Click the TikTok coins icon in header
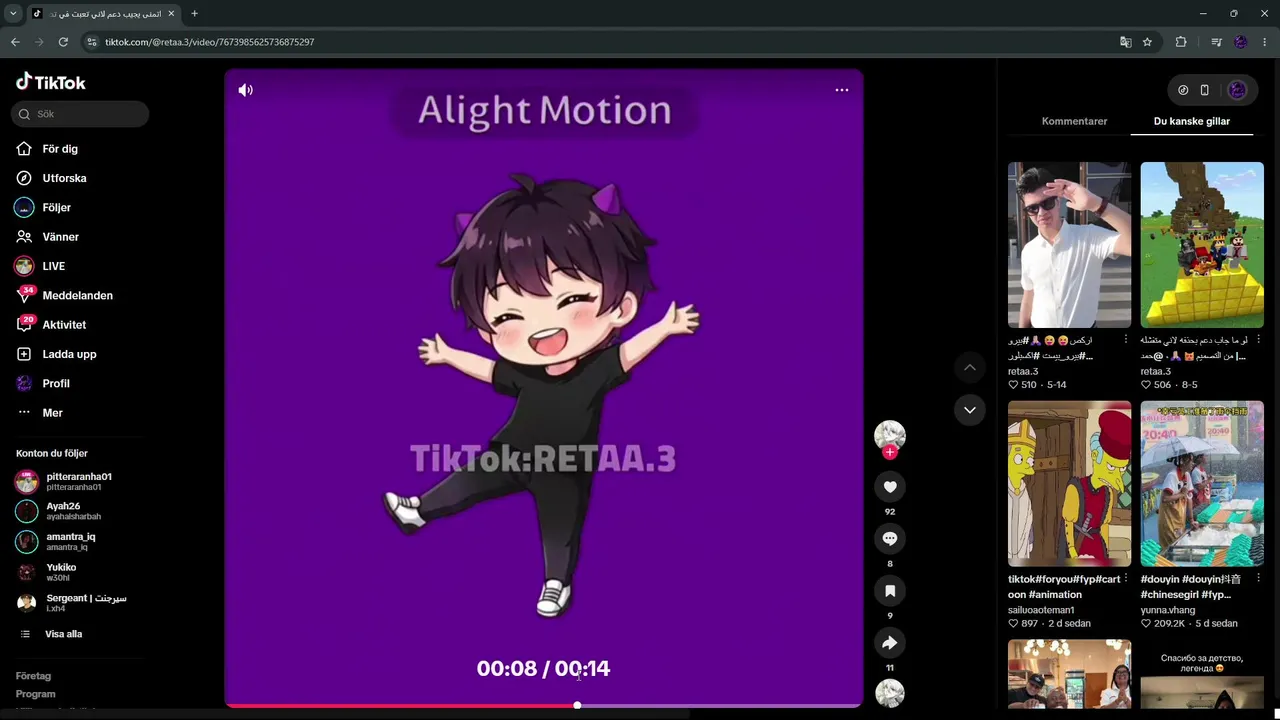1280x720 pixels. tap(1183, 90)
